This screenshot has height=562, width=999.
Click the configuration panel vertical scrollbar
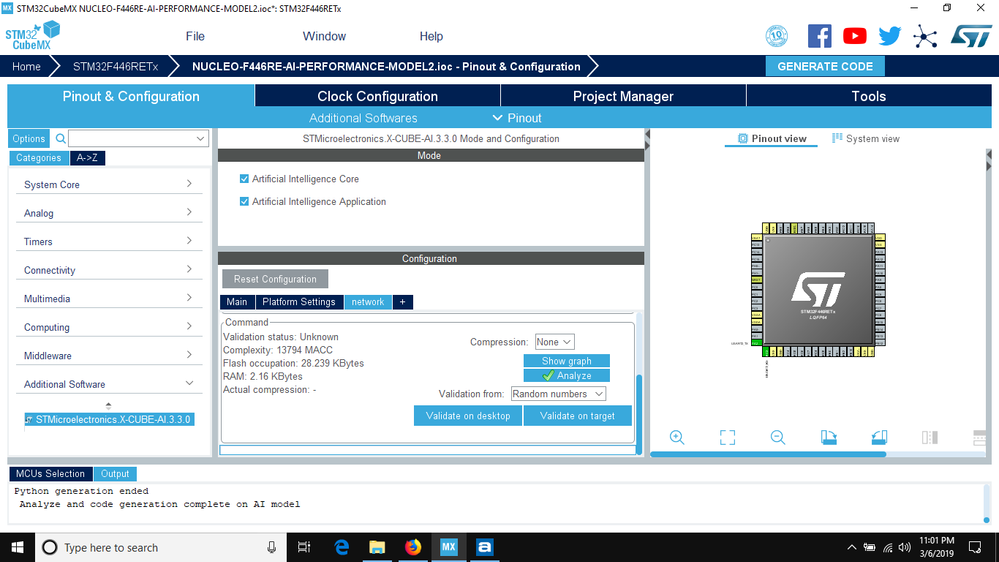(x=639, y=414)
